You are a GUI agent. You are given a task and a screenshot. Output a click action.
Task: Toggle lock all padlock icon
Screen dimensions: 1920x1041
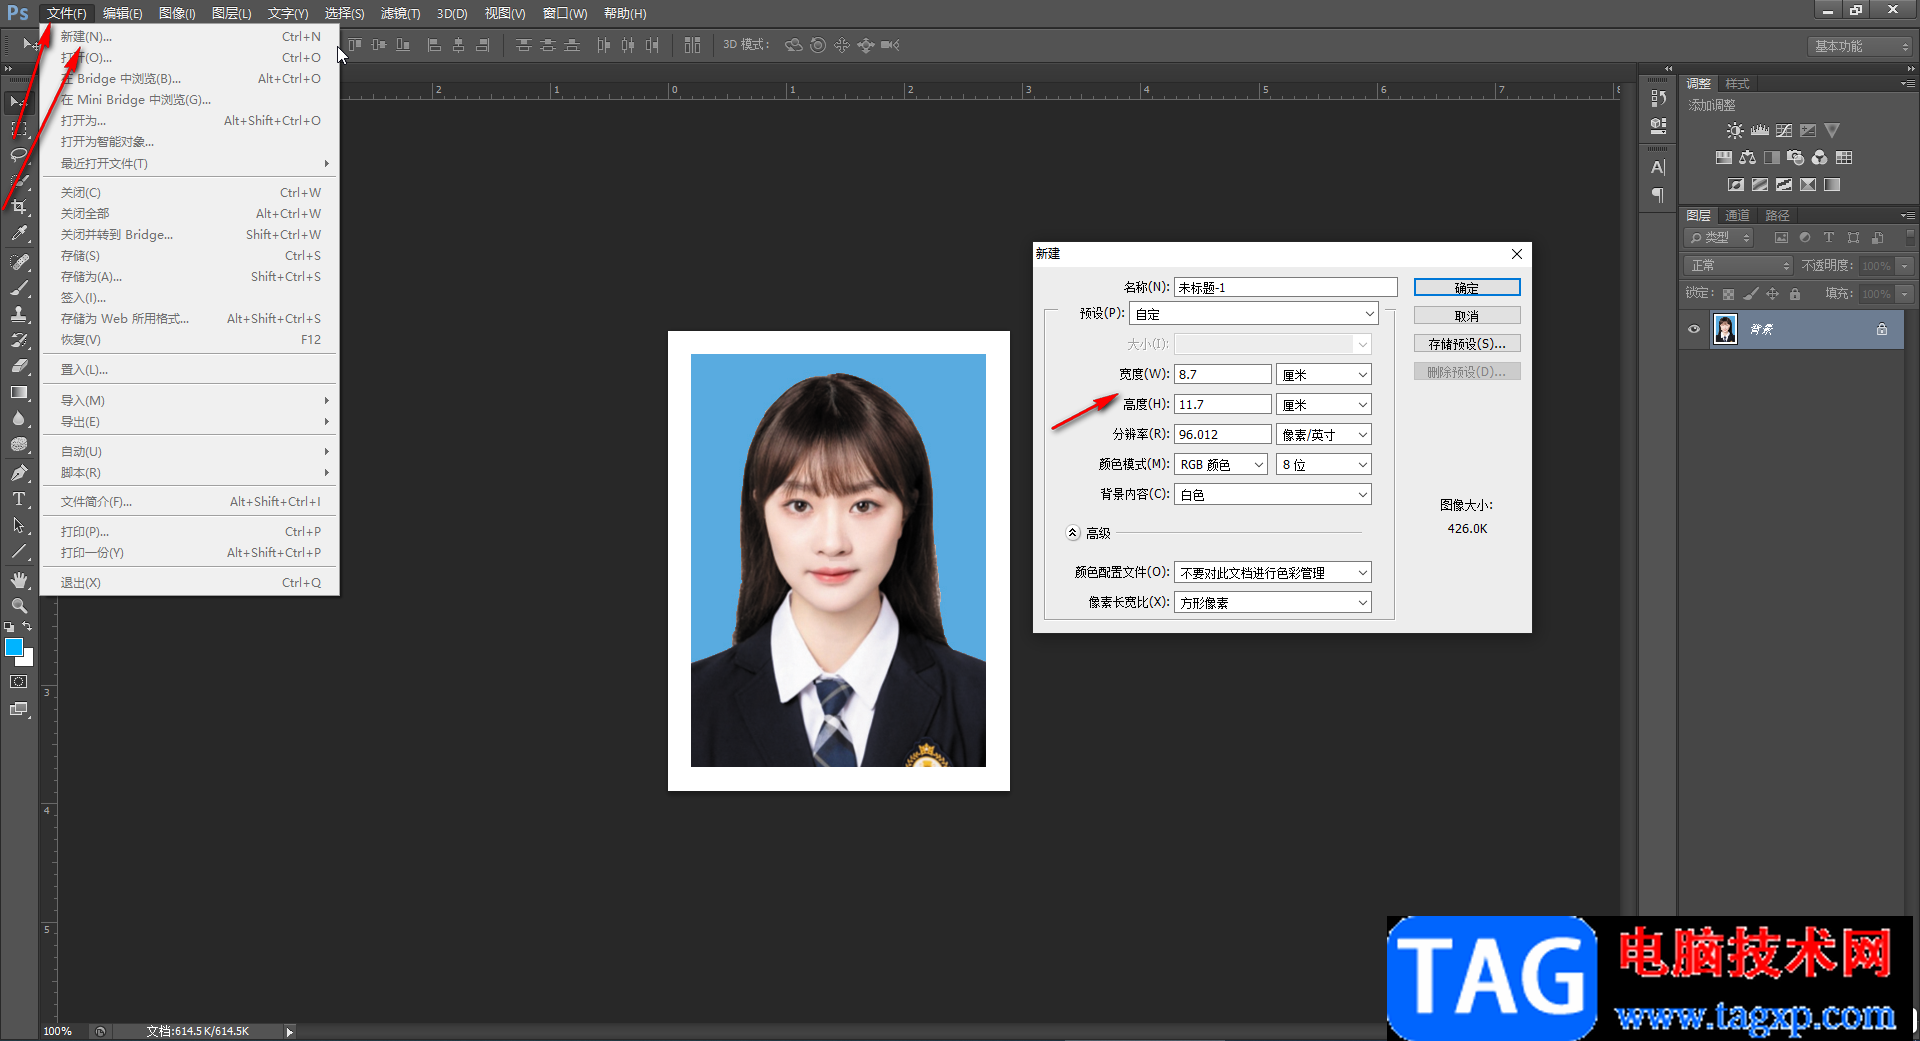tap(1795, 294)
